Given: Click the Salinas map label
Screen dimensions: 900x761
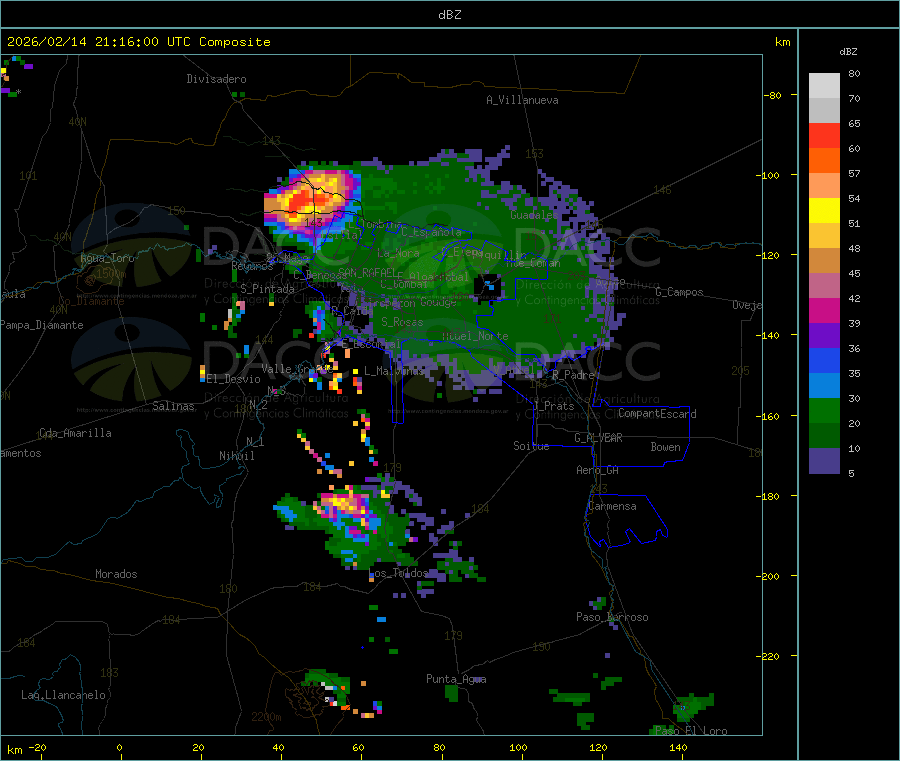Looking at the screenshot, I should point(173,406).
